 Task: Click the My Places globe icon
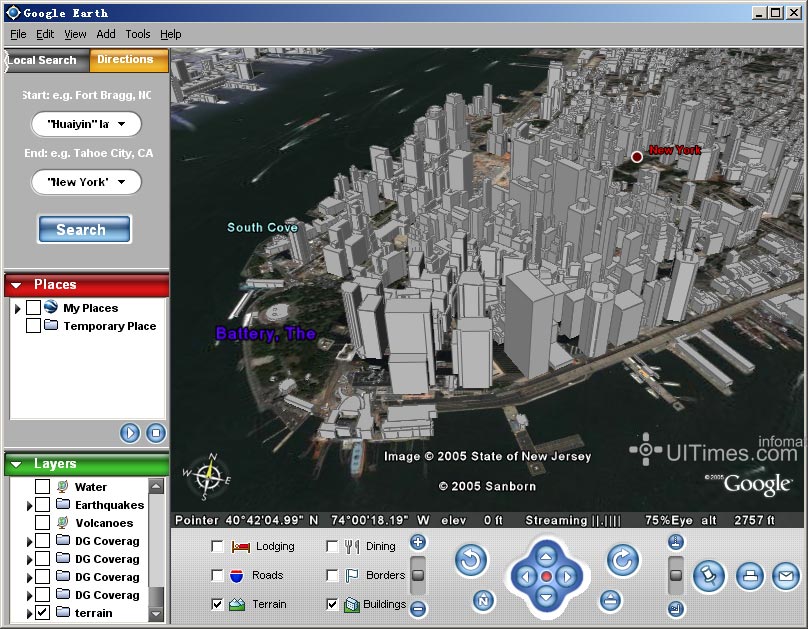(x=50, y=307)
